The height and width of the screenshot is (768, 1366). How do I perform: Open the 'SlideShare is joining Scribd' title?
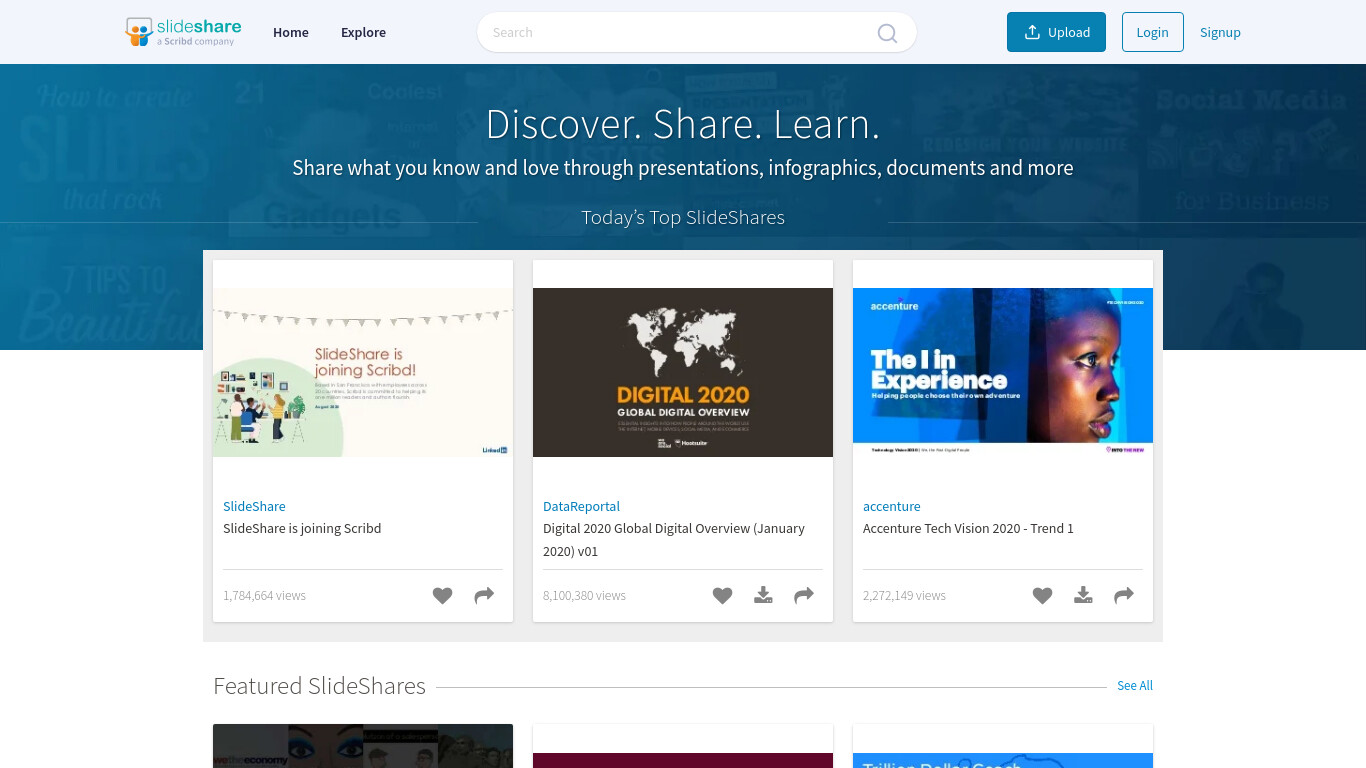302,528
